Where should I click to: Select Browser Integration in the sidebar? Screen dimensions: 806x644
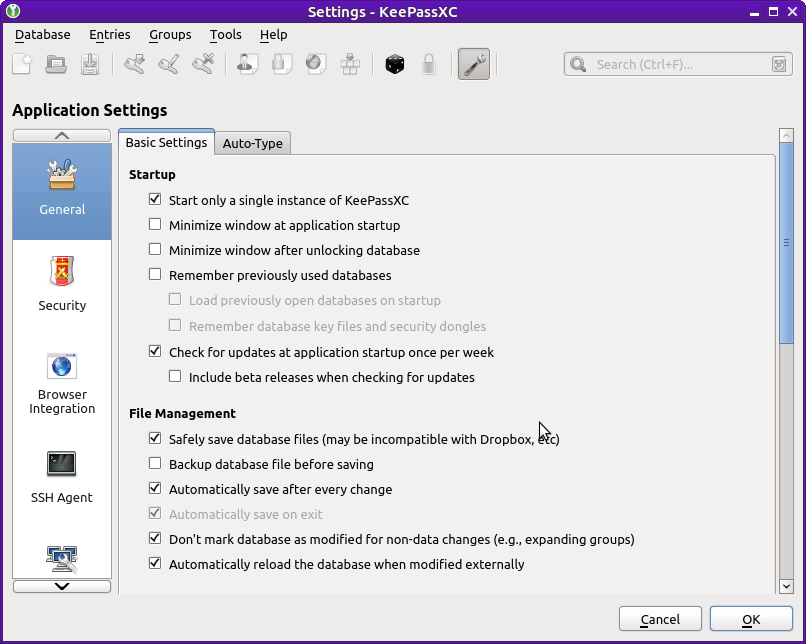tap(61, 381)
